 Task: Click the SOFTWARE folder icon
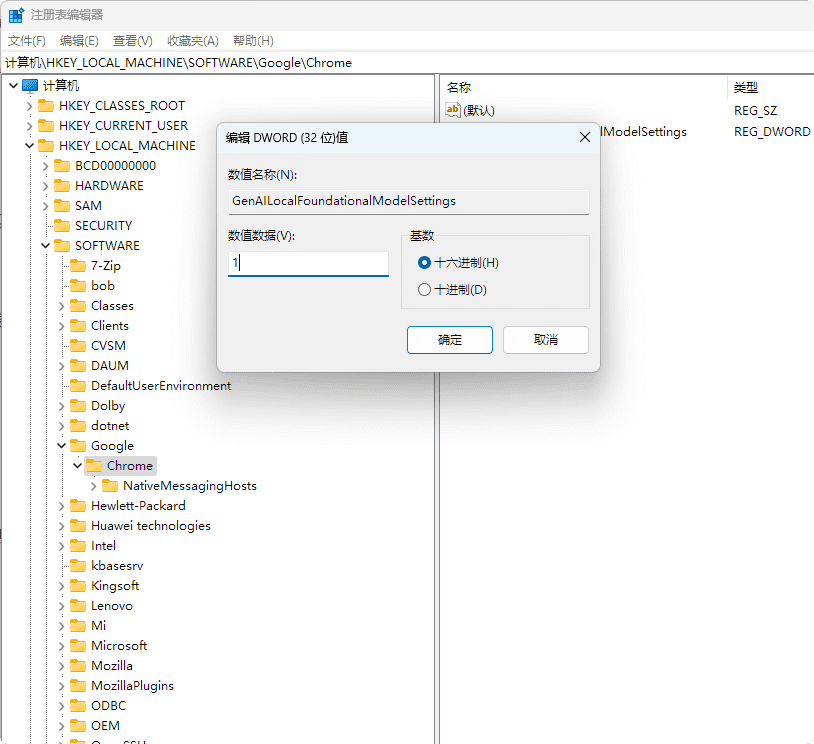pos(62,246)
